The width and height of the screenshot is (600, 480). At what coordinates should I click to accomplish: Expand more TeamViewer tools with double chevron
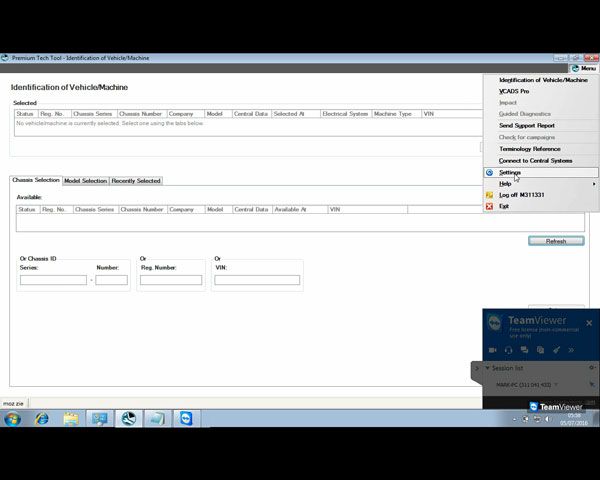(x=571, y=350)
